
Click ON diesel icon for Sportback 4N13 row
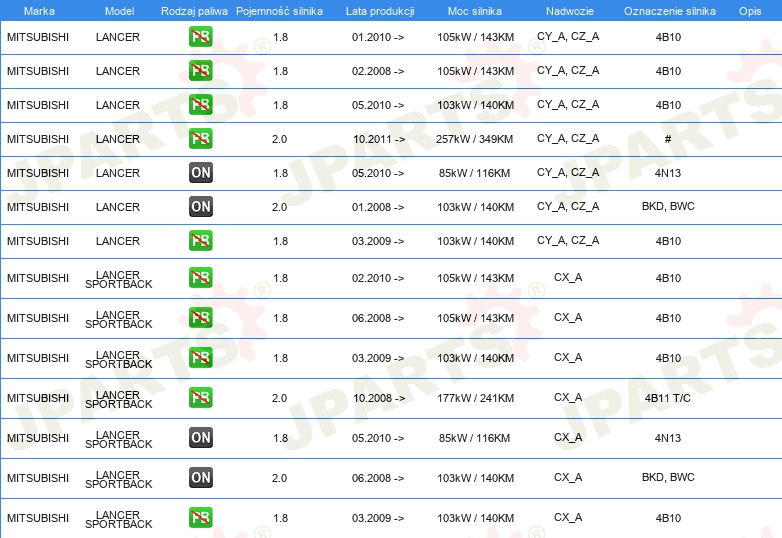pos(200,438)
